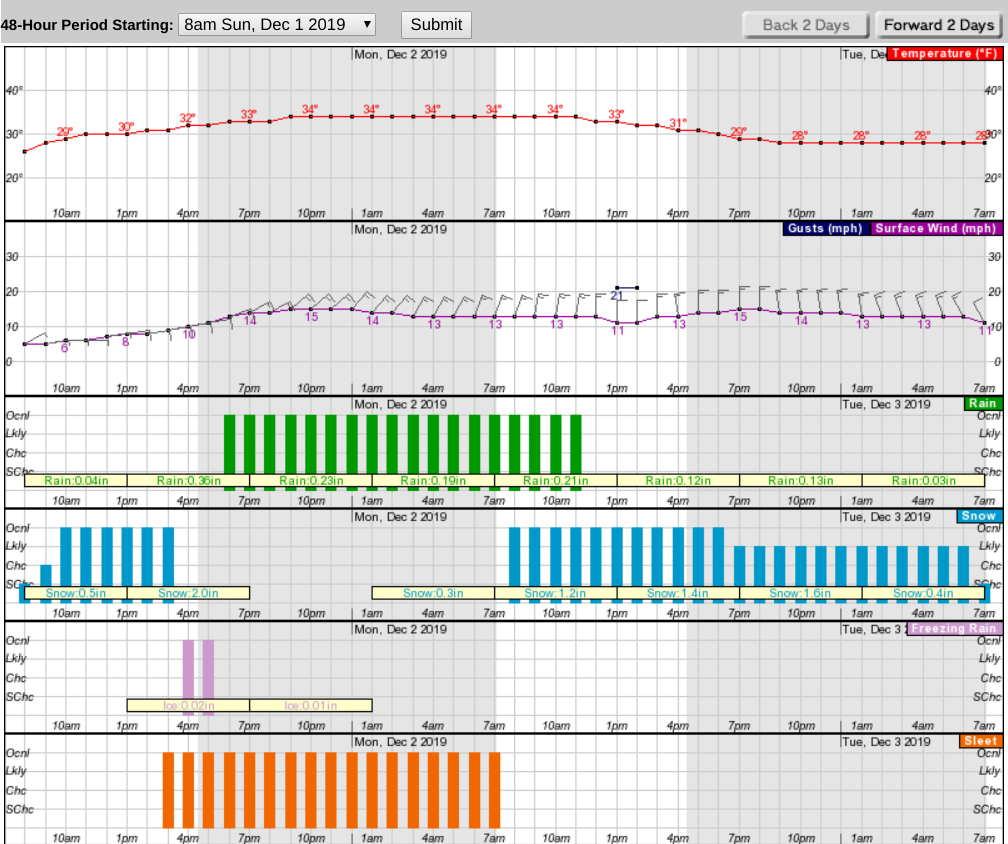Open the 48-Hour Period Starting dropdown

[x=277, y=24]
